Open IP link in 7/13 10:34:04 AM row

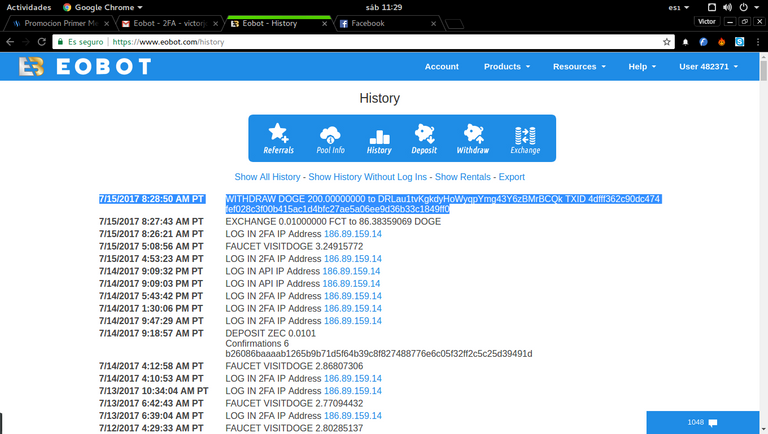click(353, 391)
